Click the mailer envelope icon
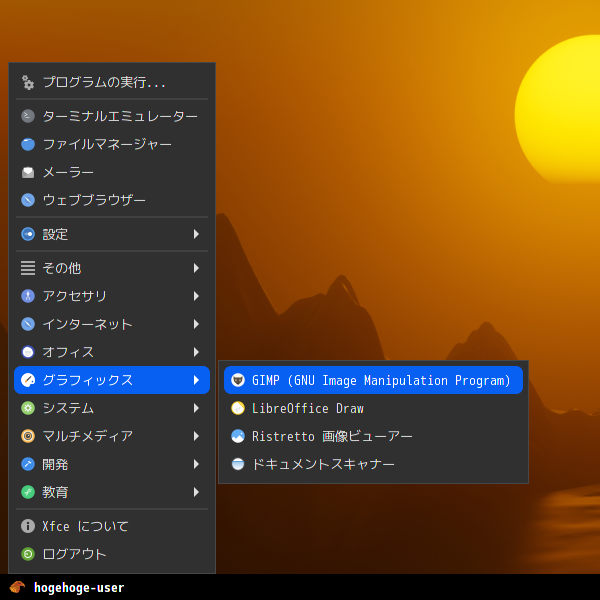Image resolution: width=600 pixels, height=600 pixels. (28, 173)
